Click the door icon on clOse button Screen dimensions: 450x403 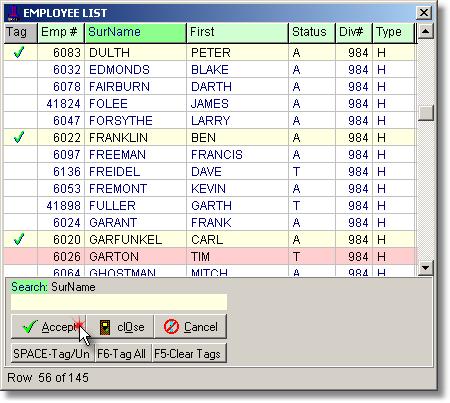click(105, 327)
